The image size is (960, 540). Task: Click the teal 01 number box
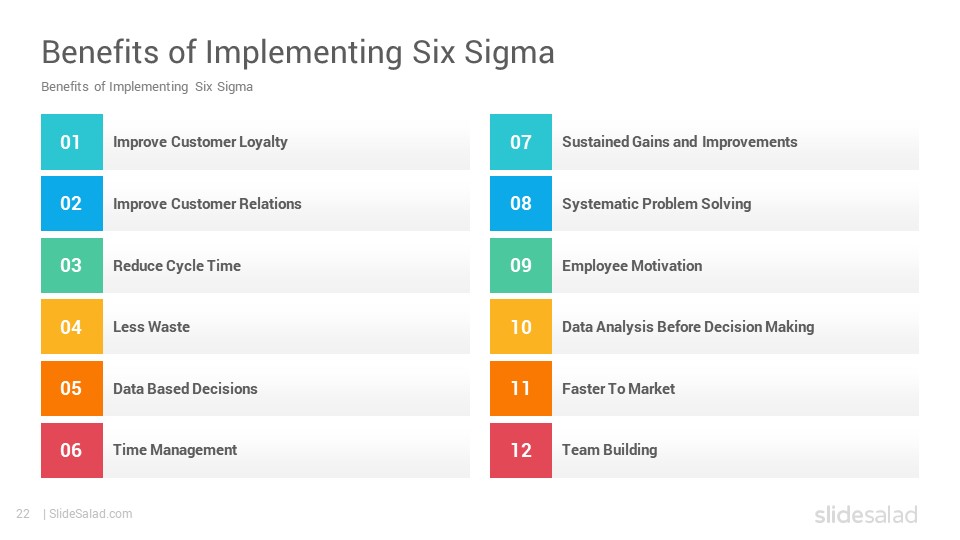pos(72,141)
